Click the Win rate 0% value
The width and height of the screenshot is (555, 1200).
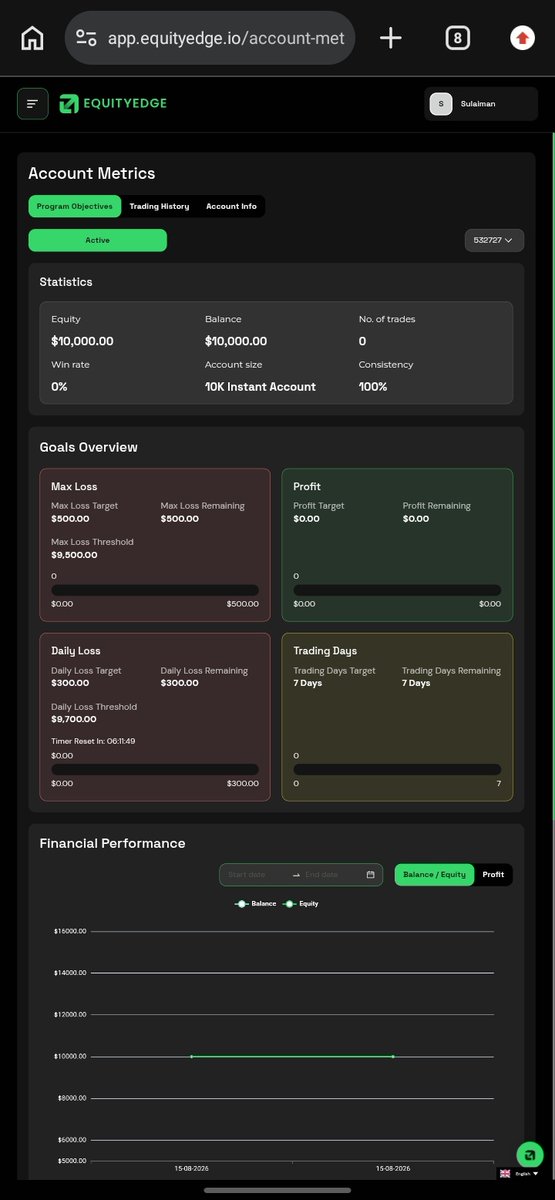point(59,386)
